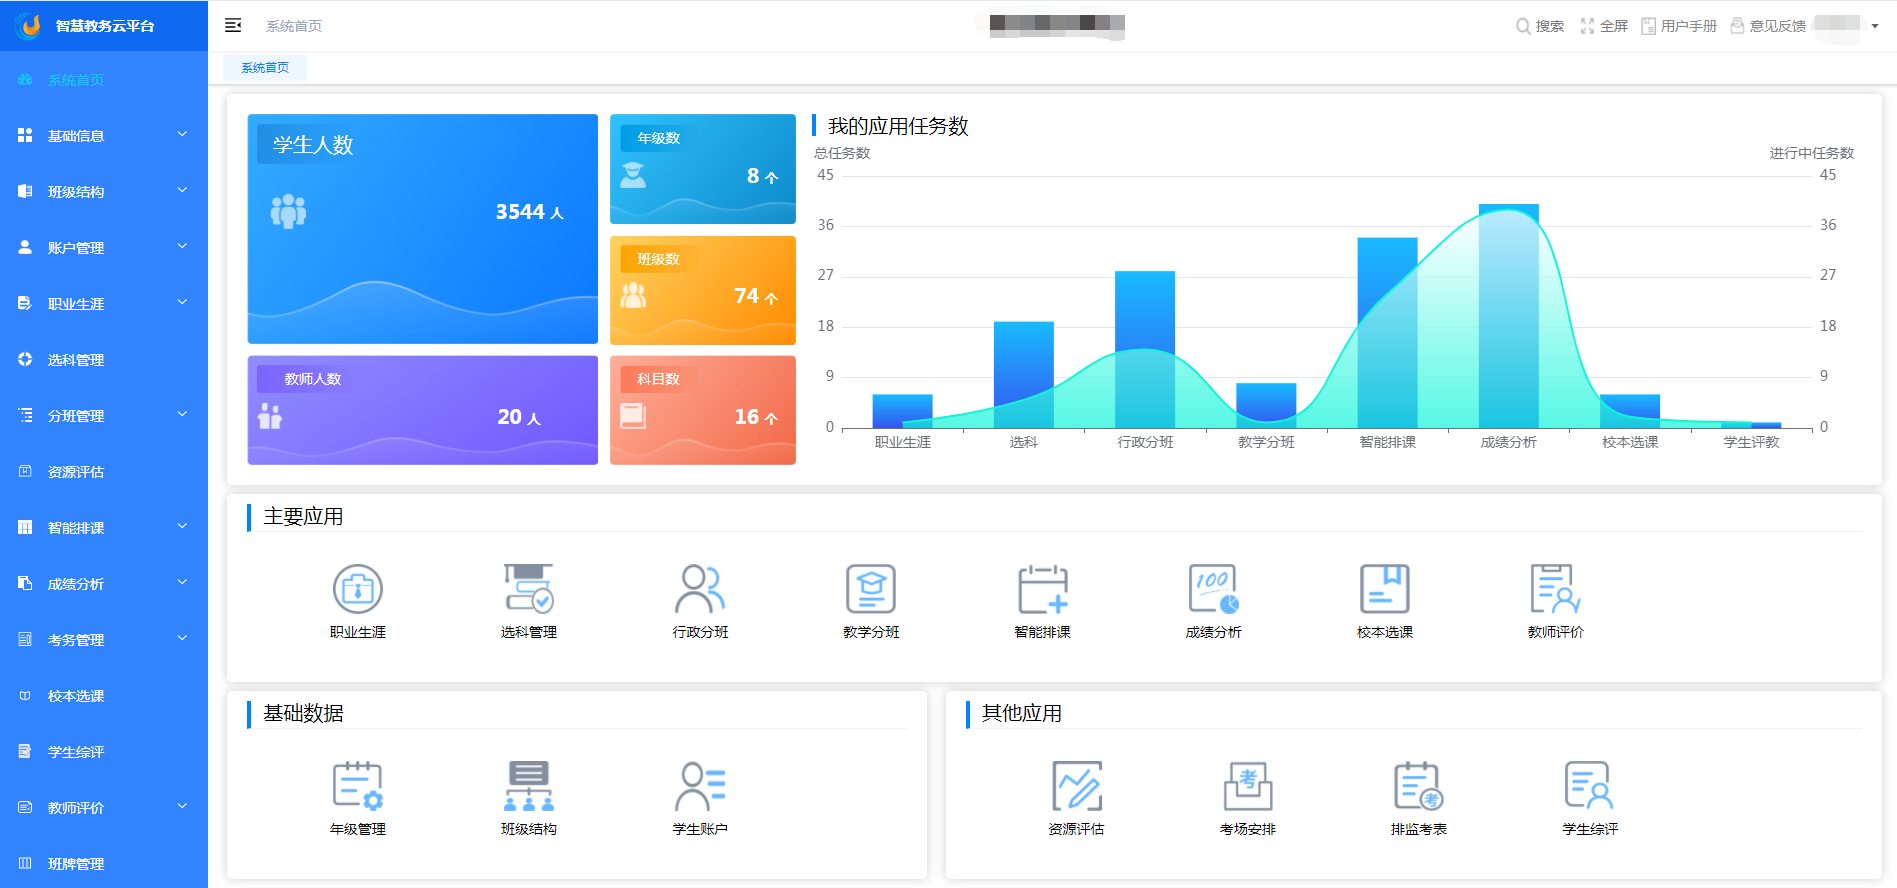Open the 成绩分析 score icon in 主要应用

(x=1213, y=589)
